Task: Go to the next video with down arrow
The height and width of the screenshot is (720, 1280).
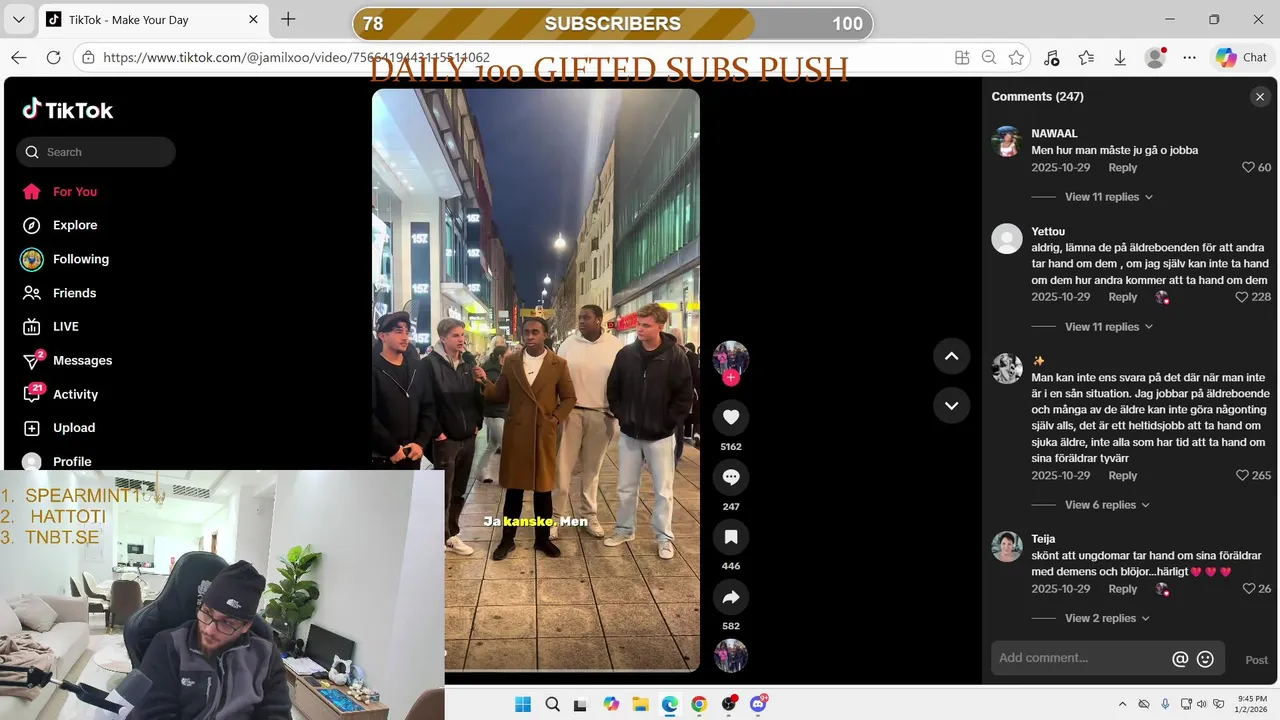Action: [951, 405]
